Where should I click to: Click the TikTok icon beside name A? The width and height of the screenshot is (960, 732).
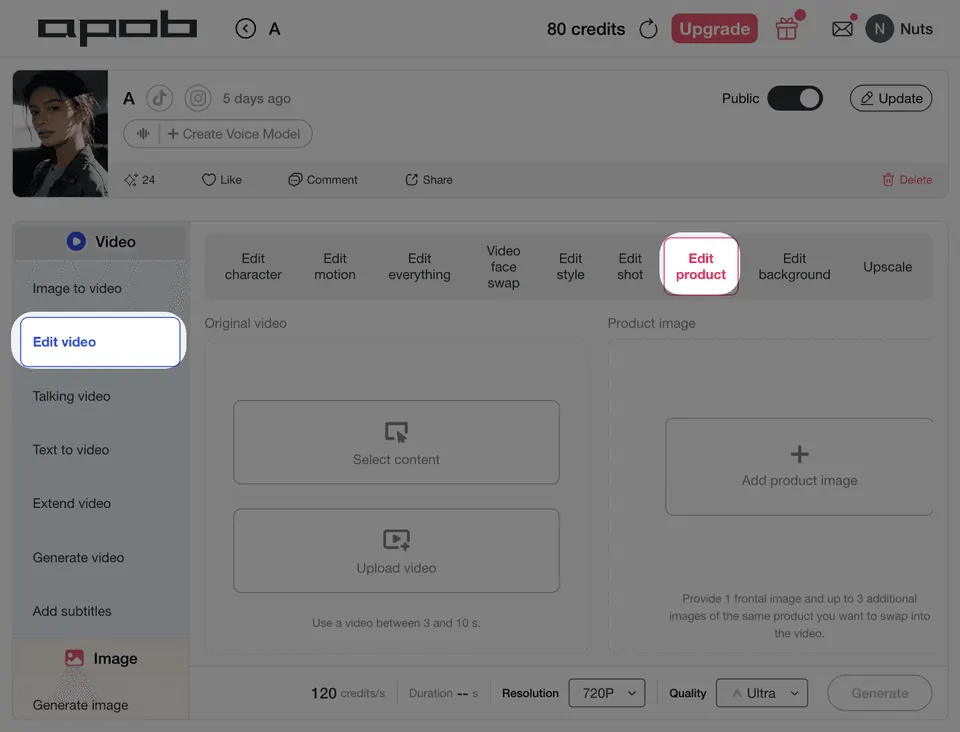tap(159, 98)
